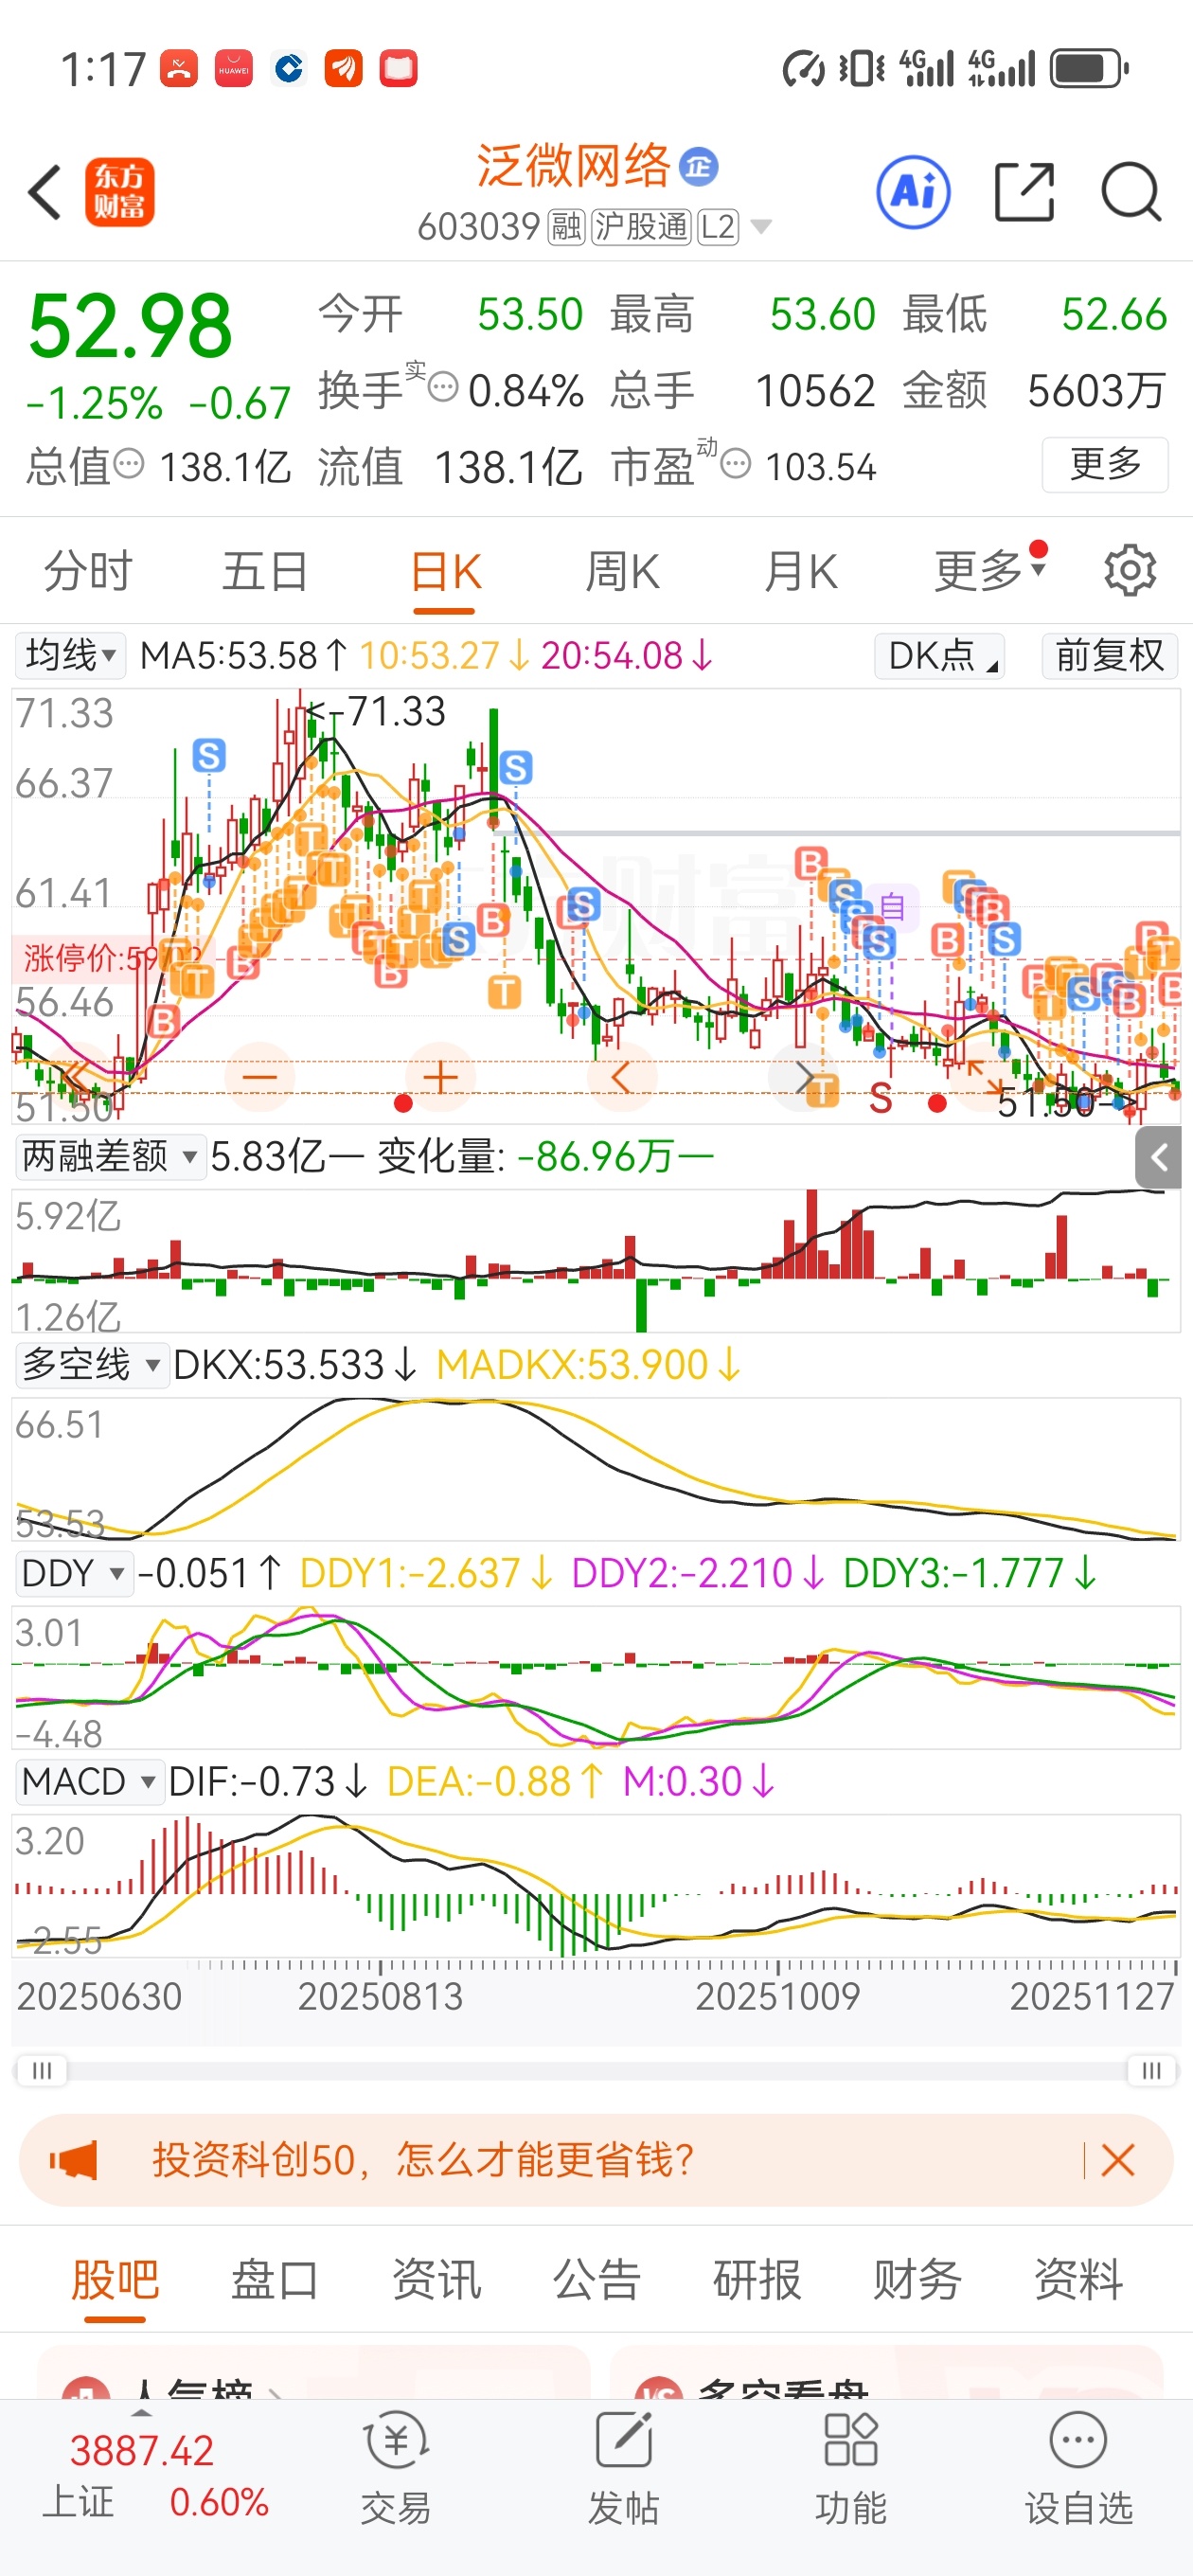Expand the 多空线 indicator dropdown
Image resolution: width=1193 pixels, height=2576 pixels.
coord(91,1365)
